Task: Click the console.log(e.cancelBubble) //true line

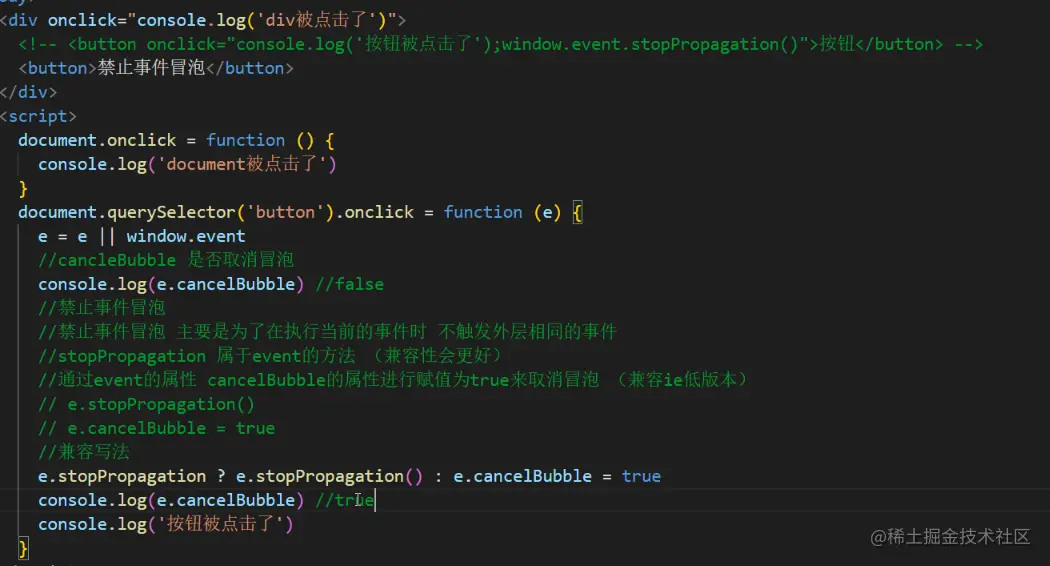Action: point(206,500)
